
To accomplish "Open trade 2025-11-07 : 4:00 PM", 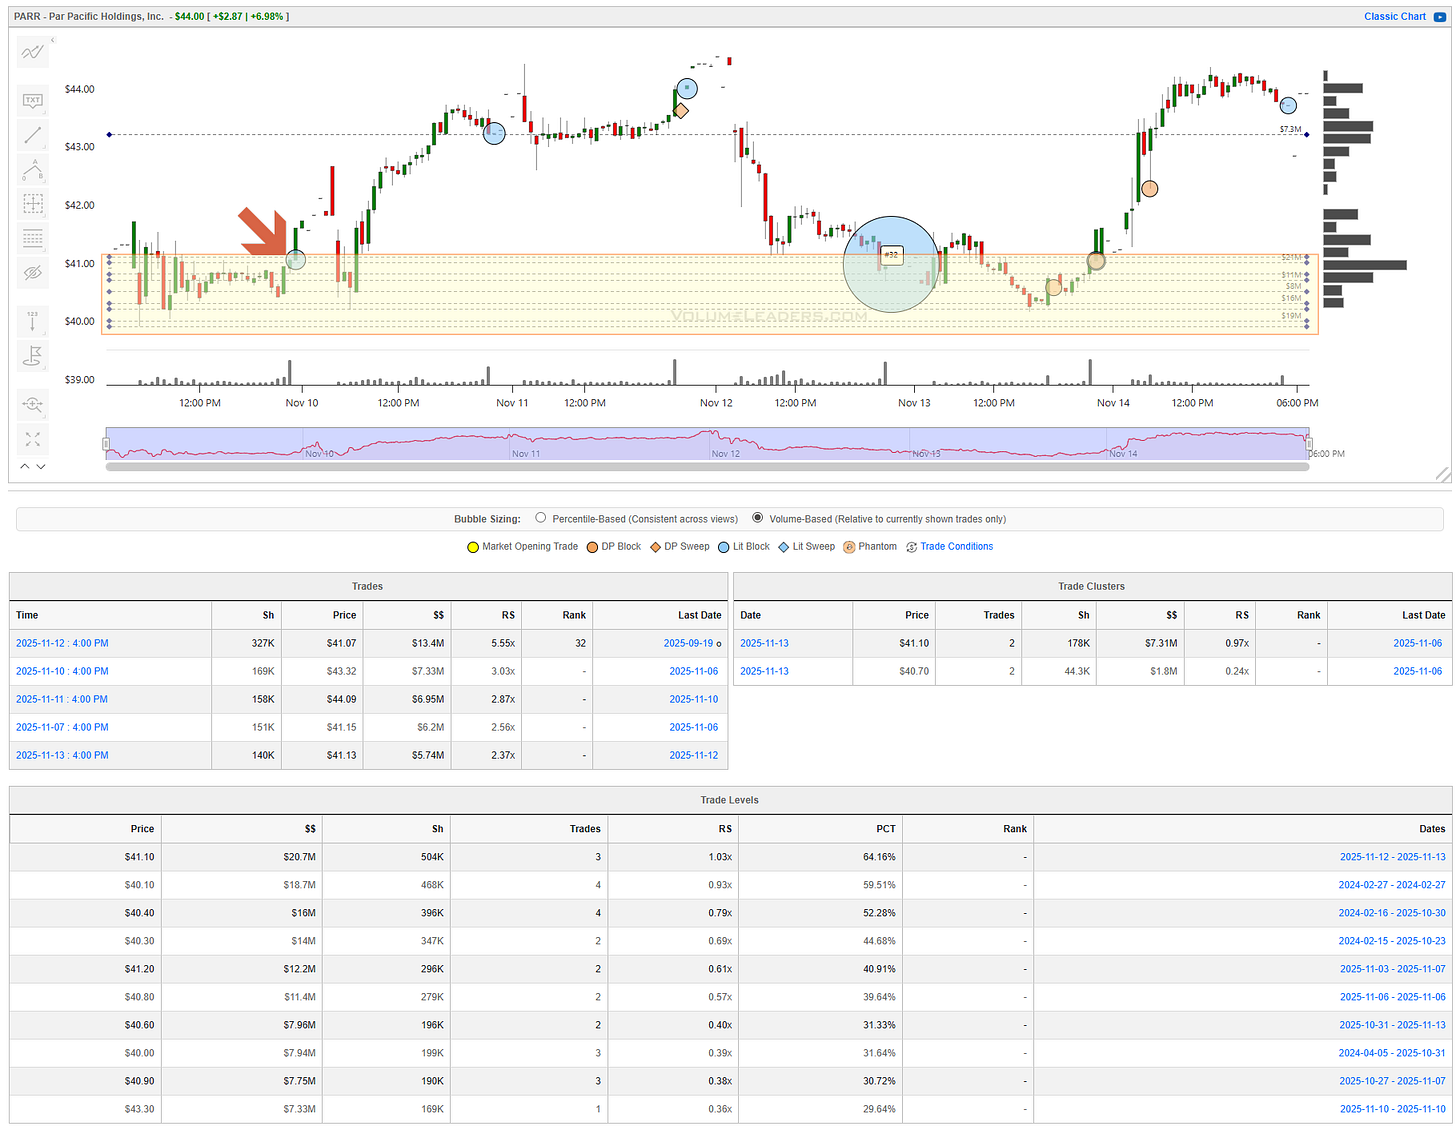I will coord(62,727).
